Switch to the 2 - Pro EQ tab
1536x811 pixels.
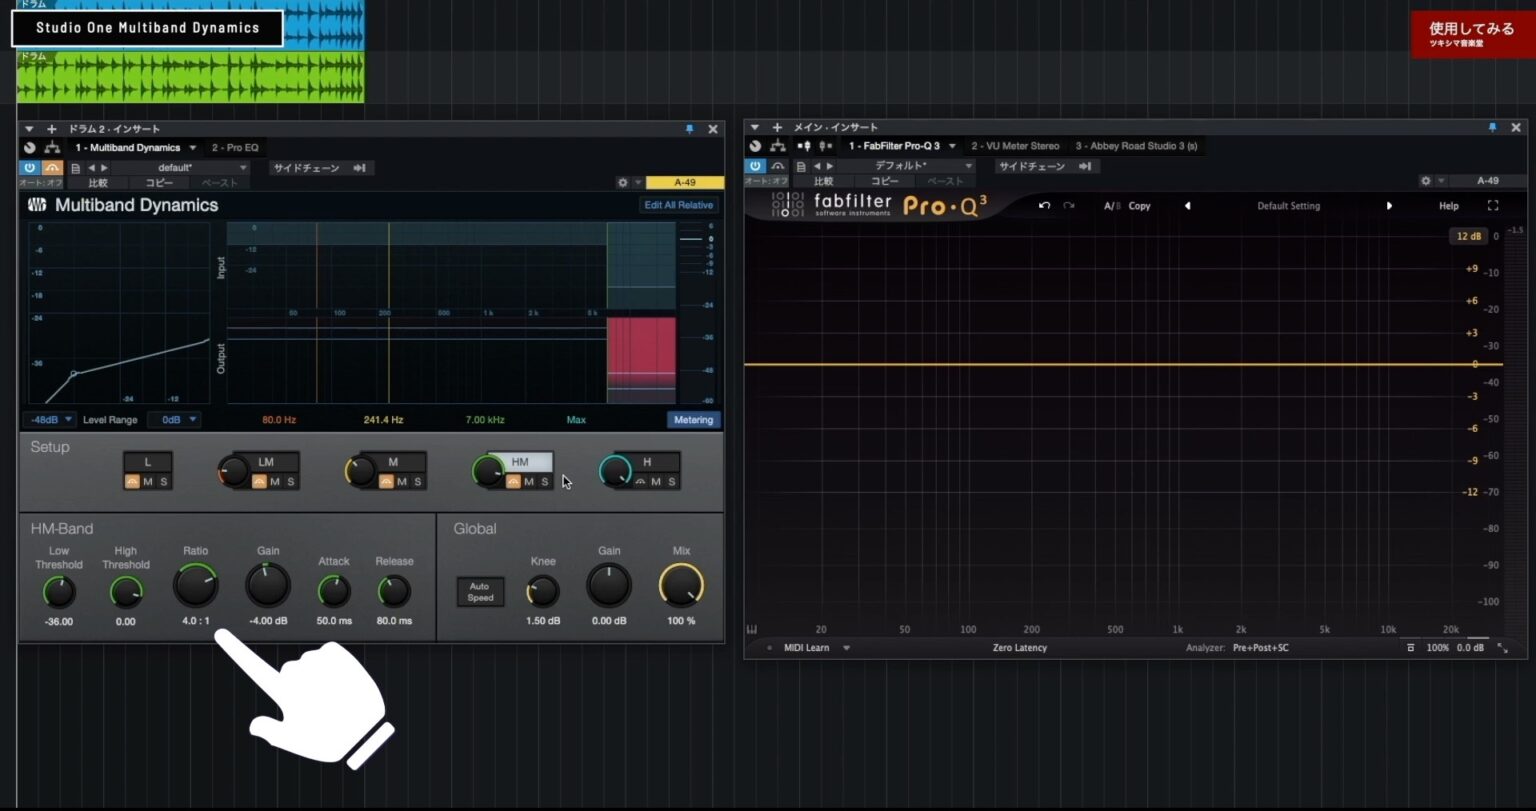click(235, 148)
